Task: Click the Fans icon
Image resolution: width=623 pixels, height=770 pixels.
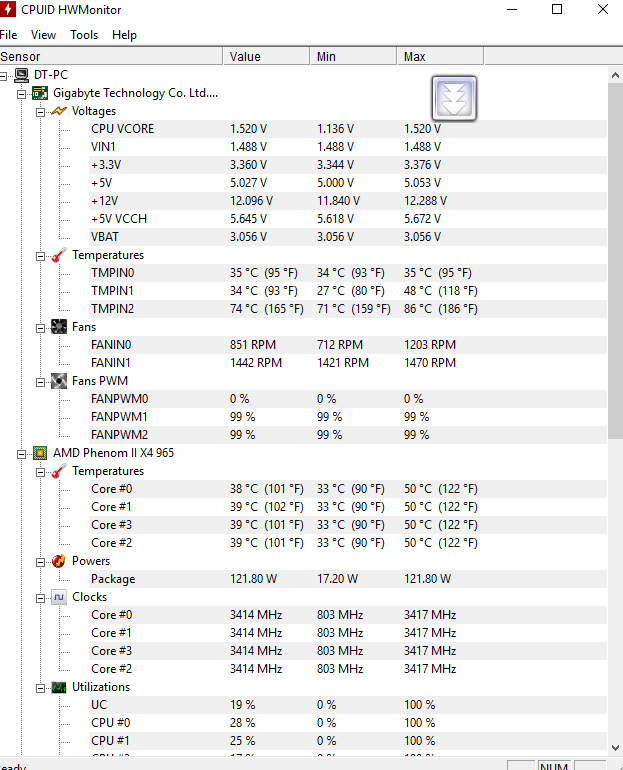Action: pyautogui.click(x=59, y=327)
